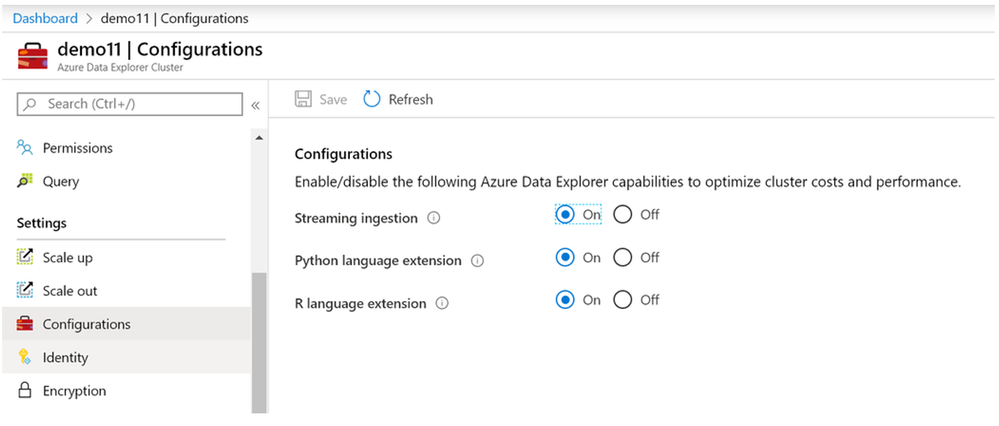Click the Settings section heading

(41, 223)
